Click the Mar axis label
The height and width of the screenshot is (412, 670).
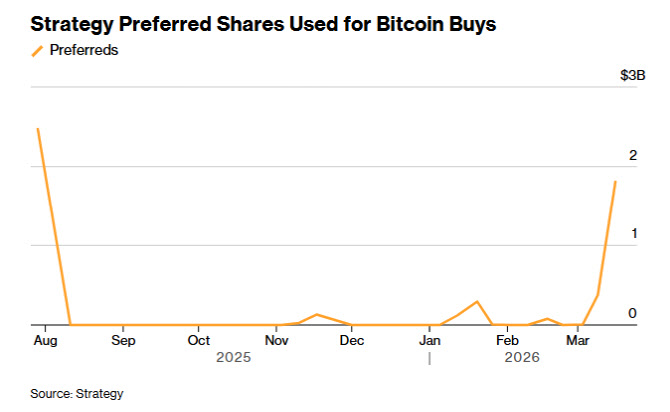tap(578, 341)
